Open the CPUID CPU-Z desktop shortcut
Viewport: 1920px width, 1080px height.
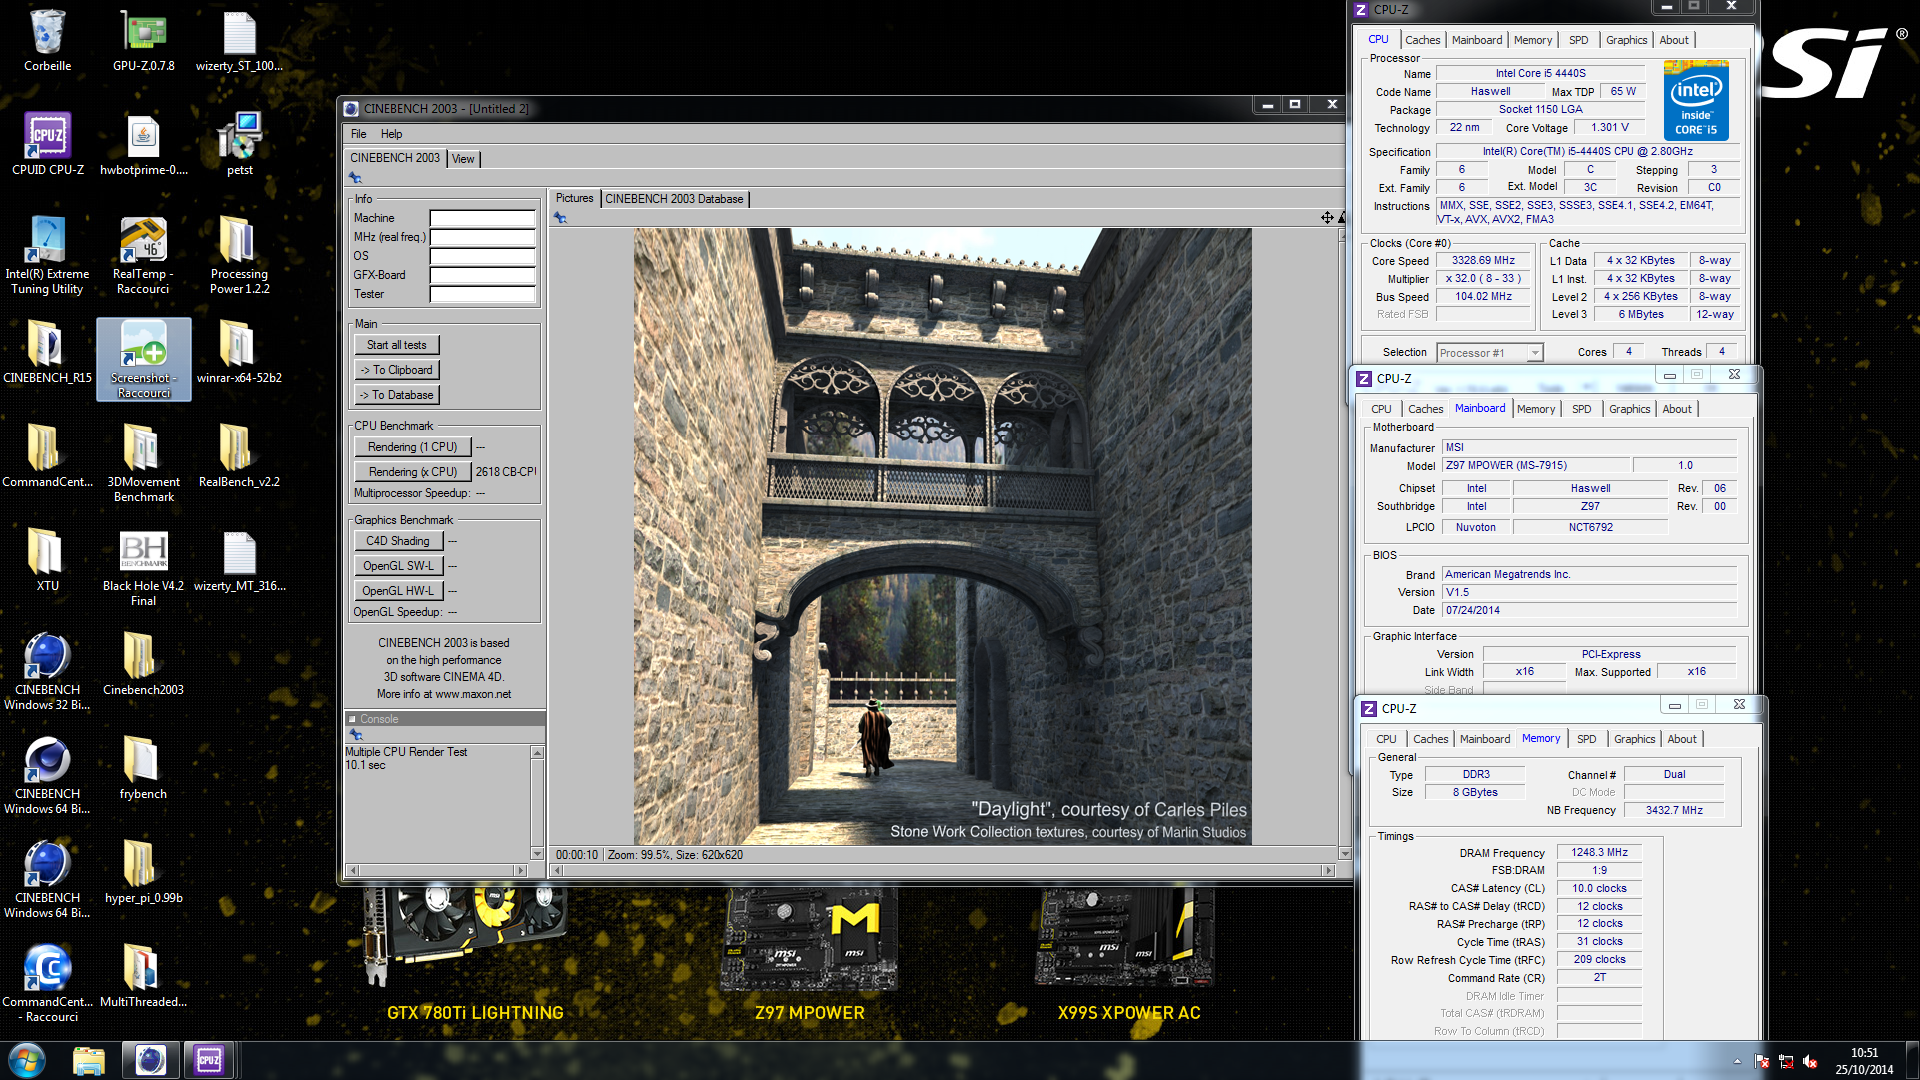tap(47, 144)
